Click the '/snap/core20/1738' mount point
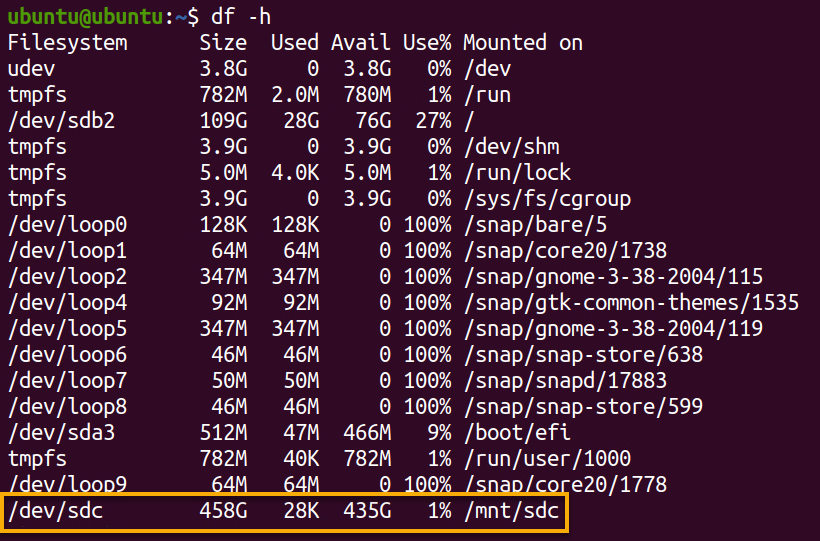The image size is (820, 541). pos(565,251)
